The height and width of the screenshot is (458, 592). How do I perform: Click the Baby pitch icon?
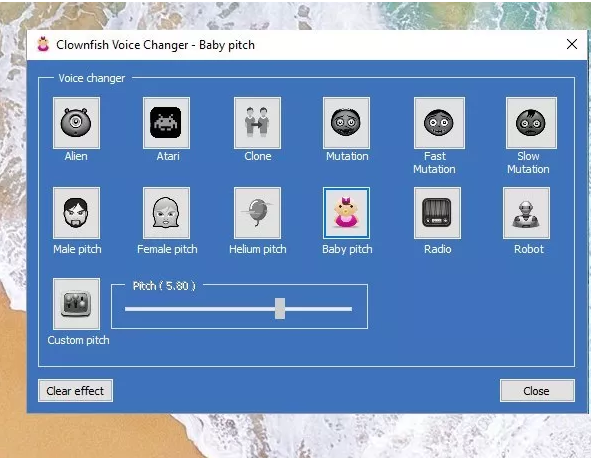[346, 213]
